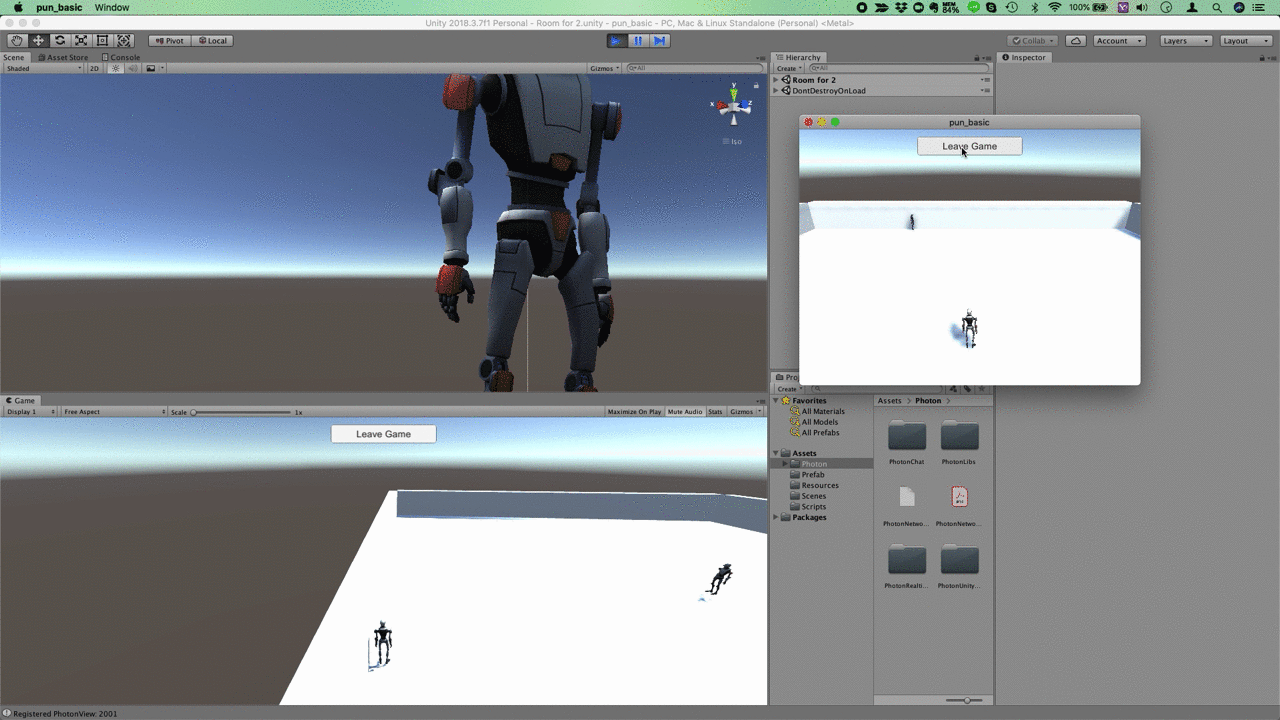
Task: Switch to the Console tab
Action: [121, 58]
